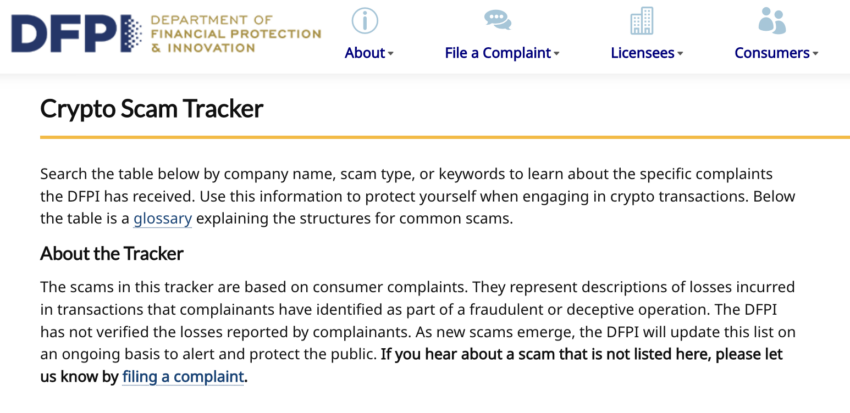This screenshot has width=850, height=413.
Task: Open the About menu label
Action: 364,53
